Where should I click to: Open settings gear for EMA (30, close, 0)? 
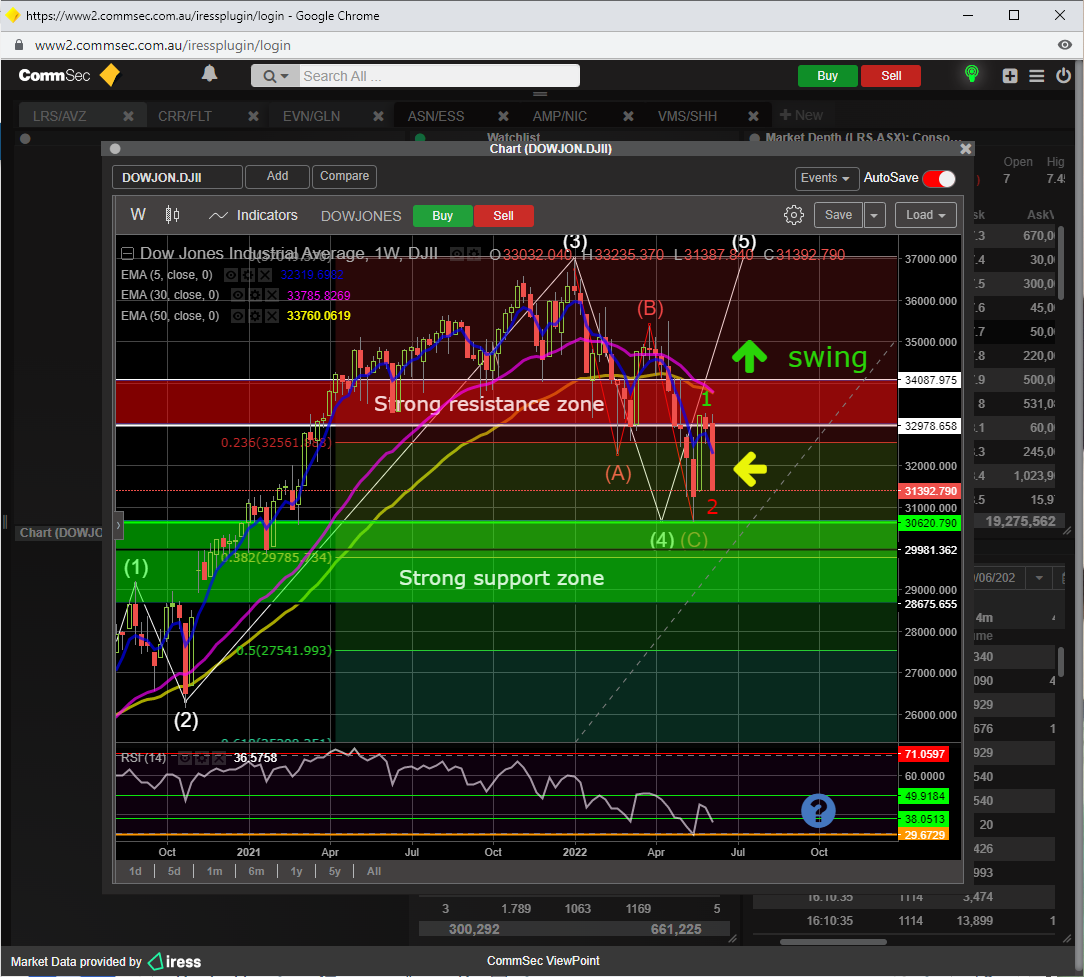click(x=256, y=295)
